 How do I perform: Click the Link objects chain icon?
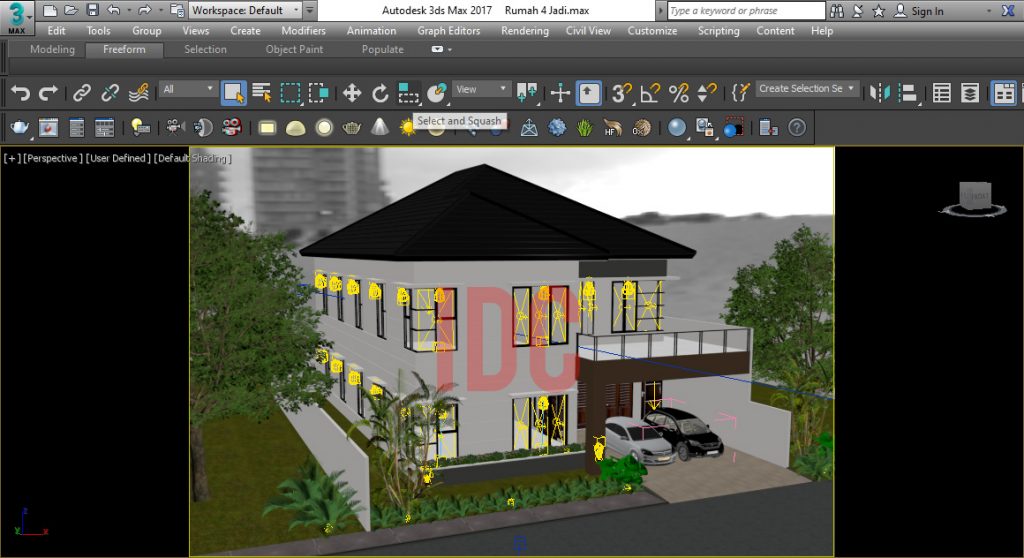82,93
